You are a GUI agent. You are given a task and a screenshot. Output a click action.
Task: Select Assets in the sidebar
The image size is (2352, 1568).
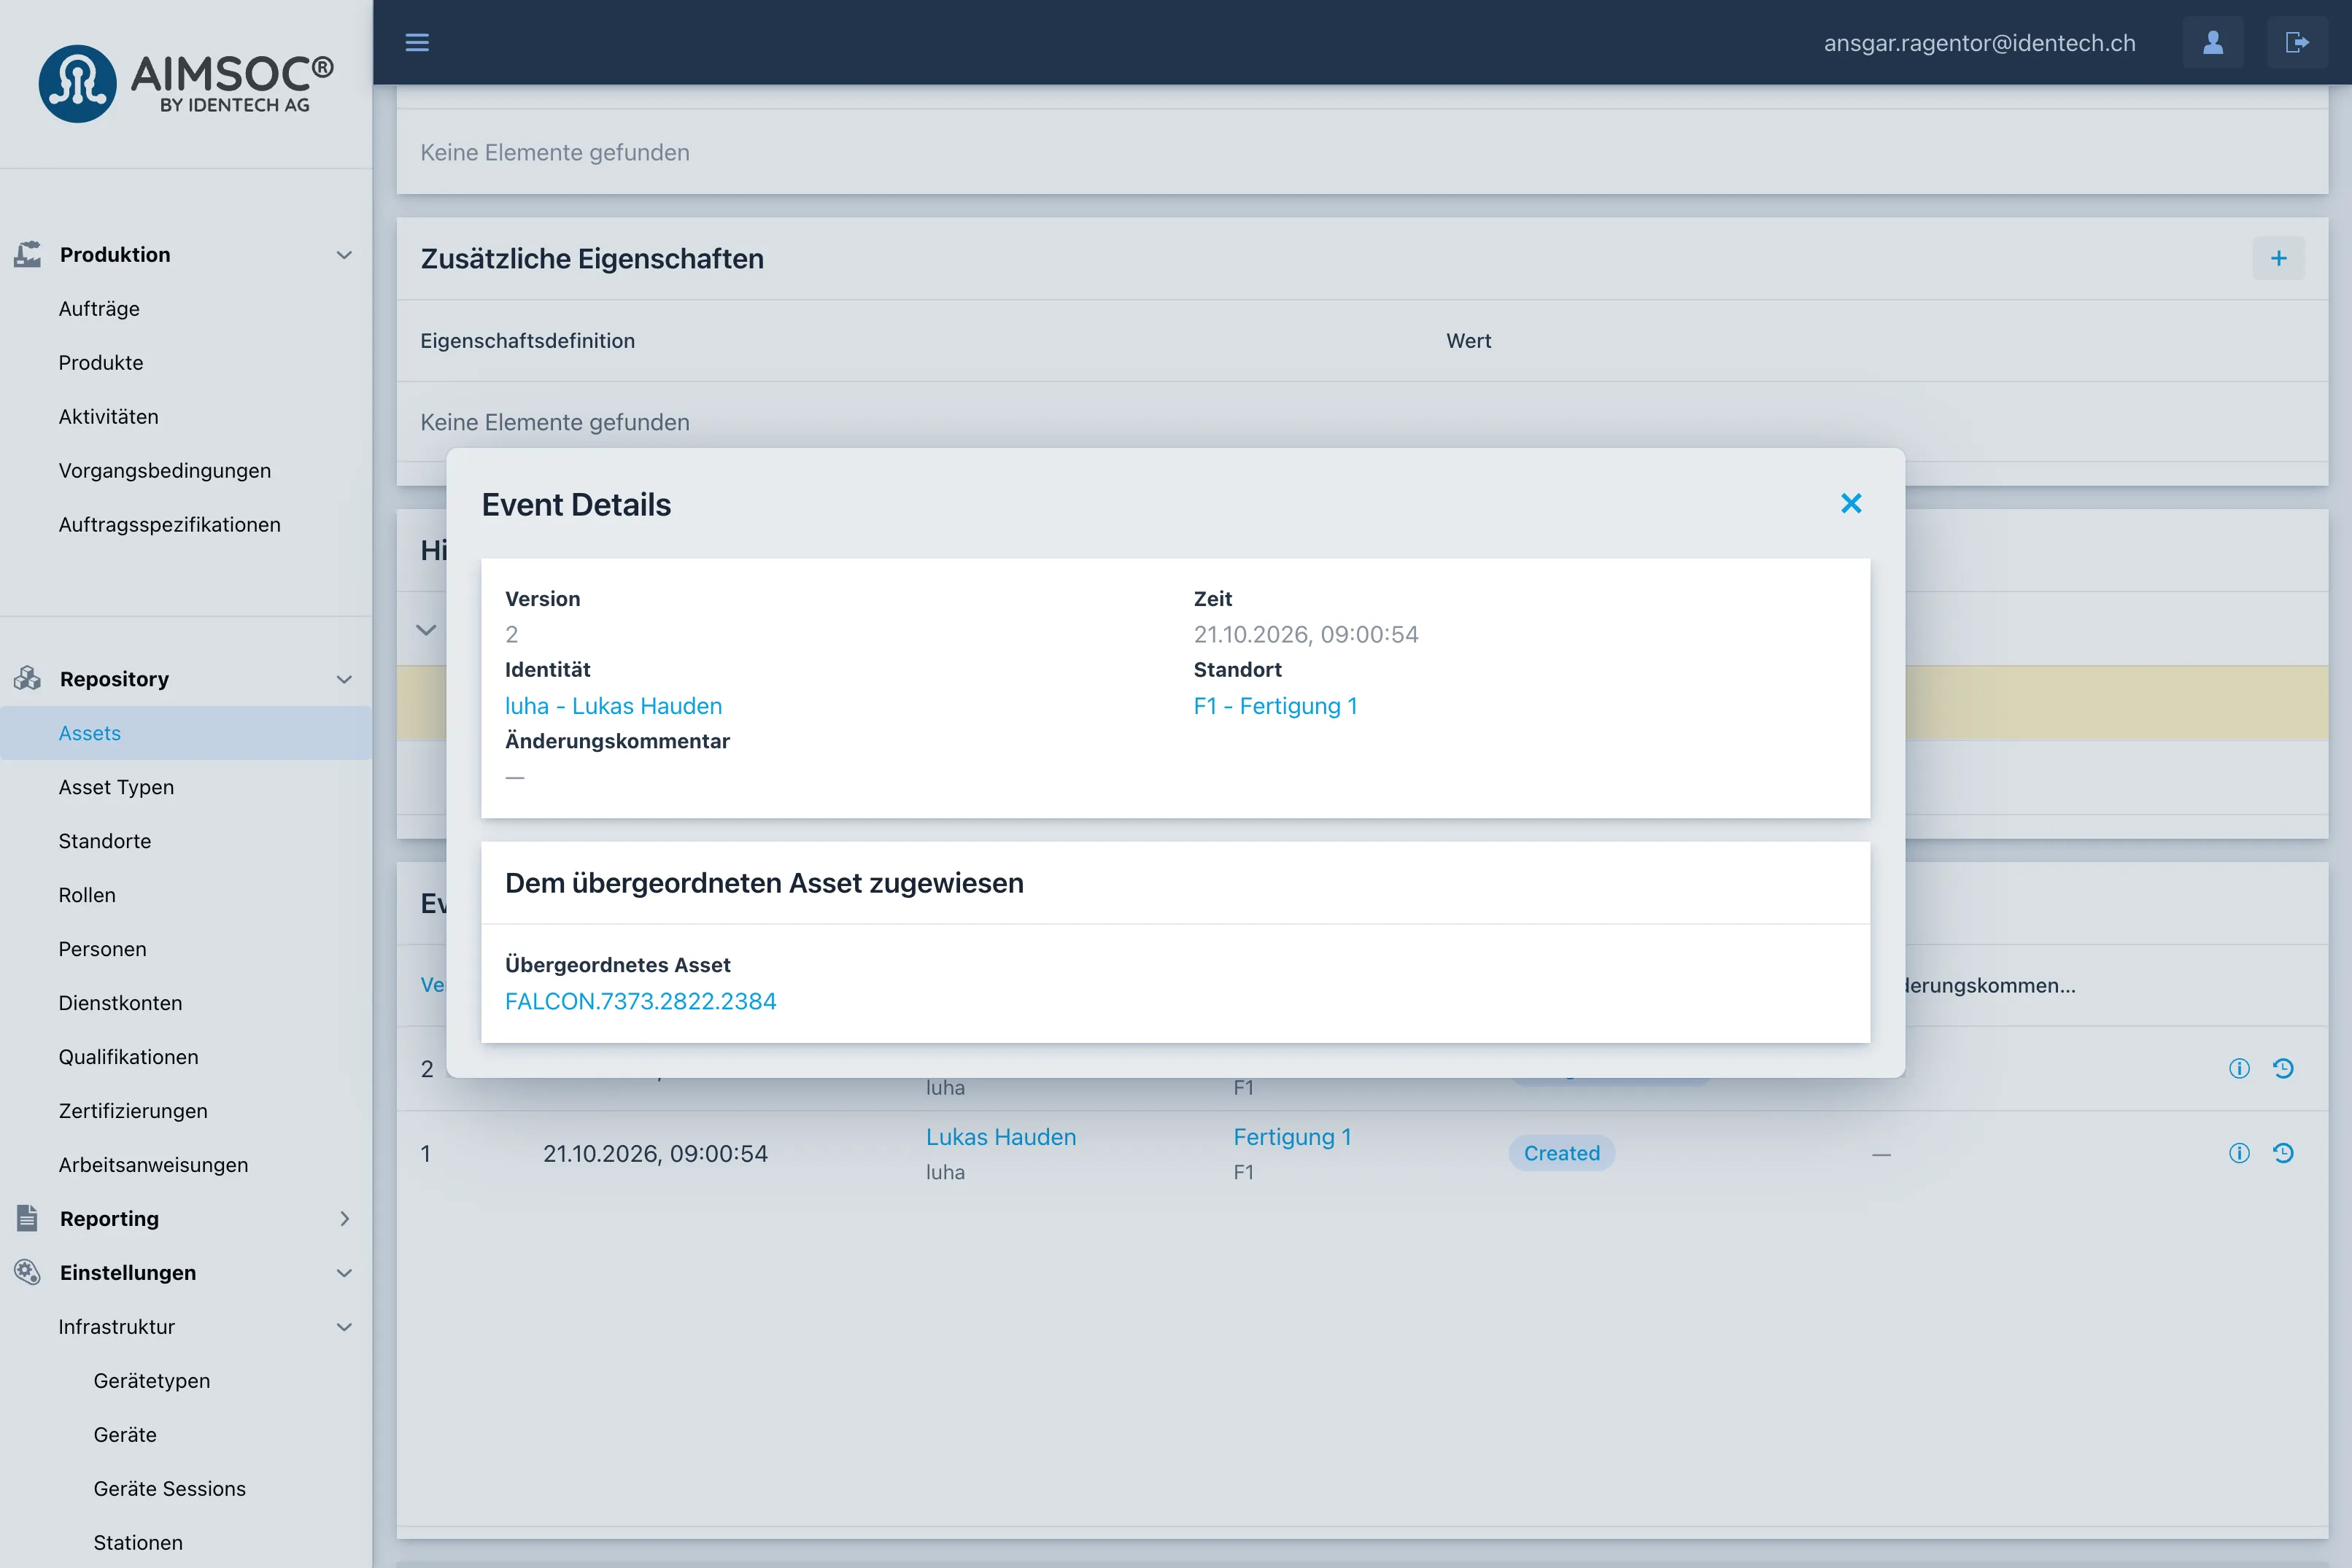click(x=186, y=733)
